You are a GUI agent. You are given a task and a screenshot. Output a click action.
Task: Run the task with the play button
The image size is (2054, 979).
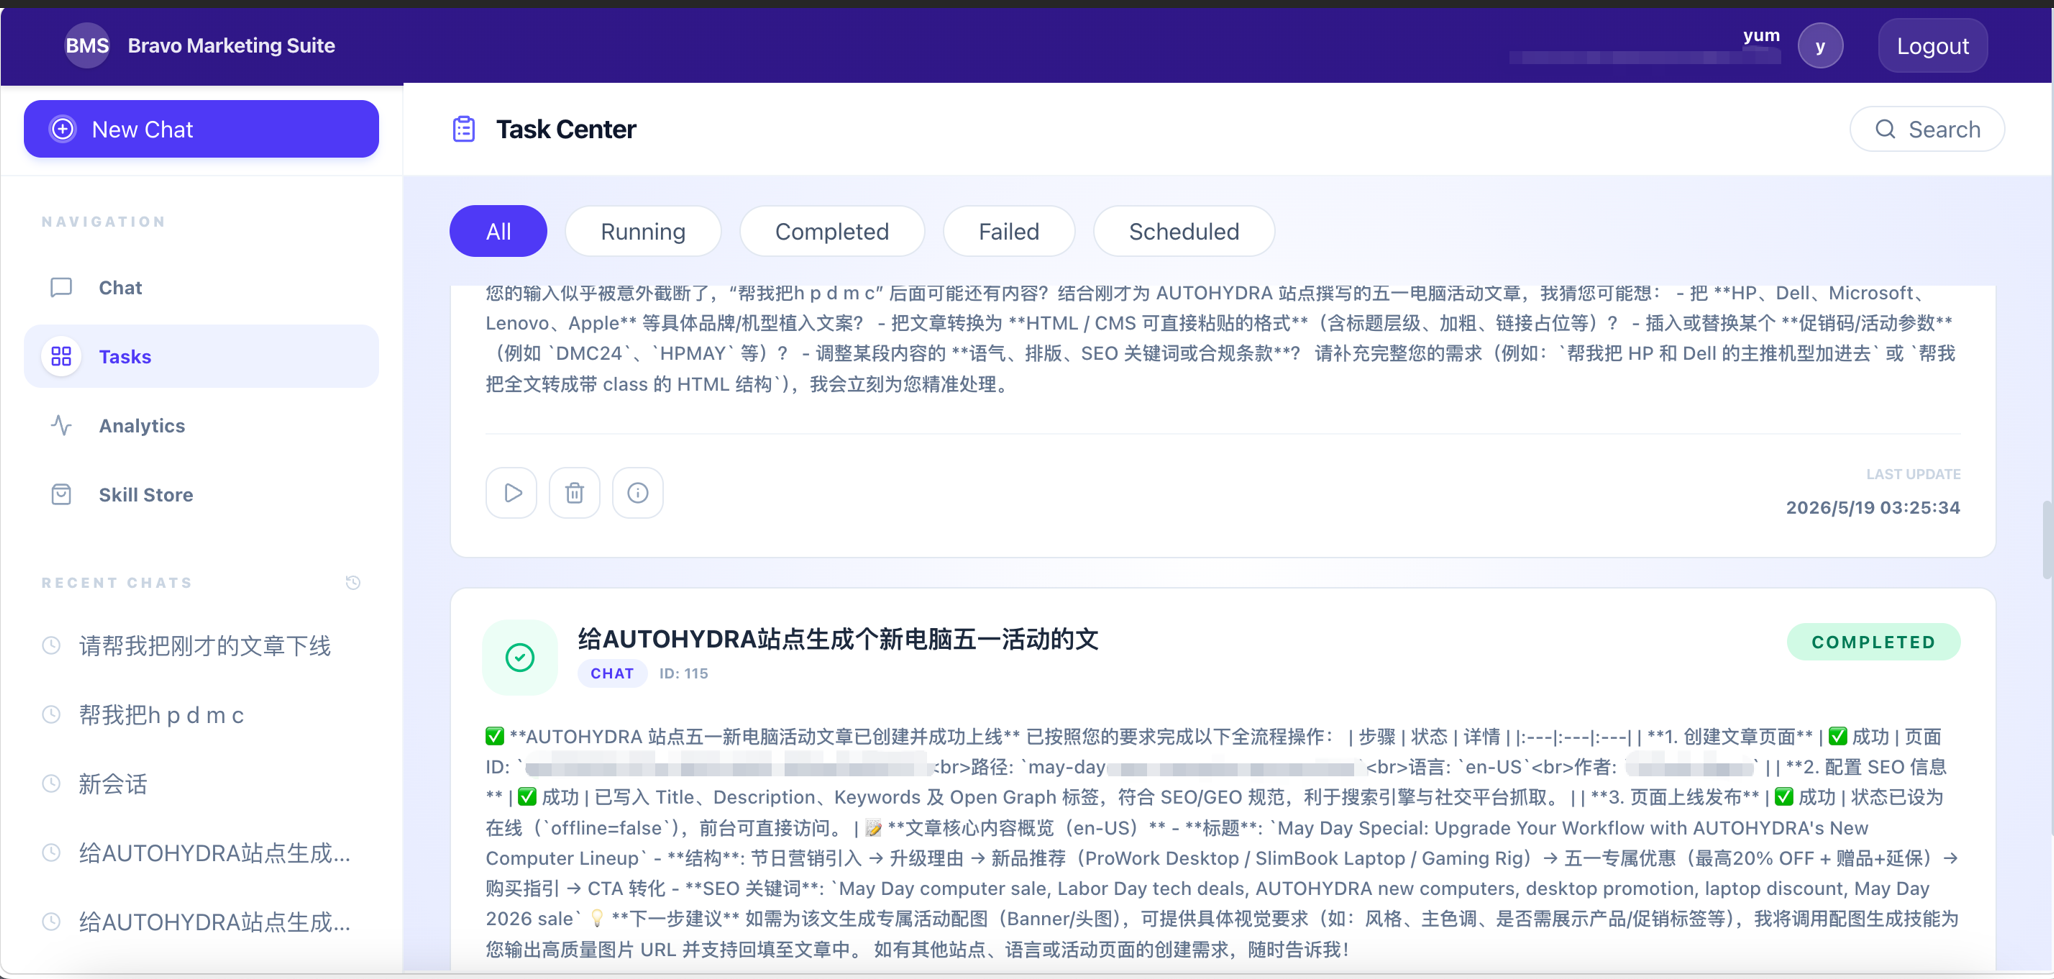click(512, 493)
